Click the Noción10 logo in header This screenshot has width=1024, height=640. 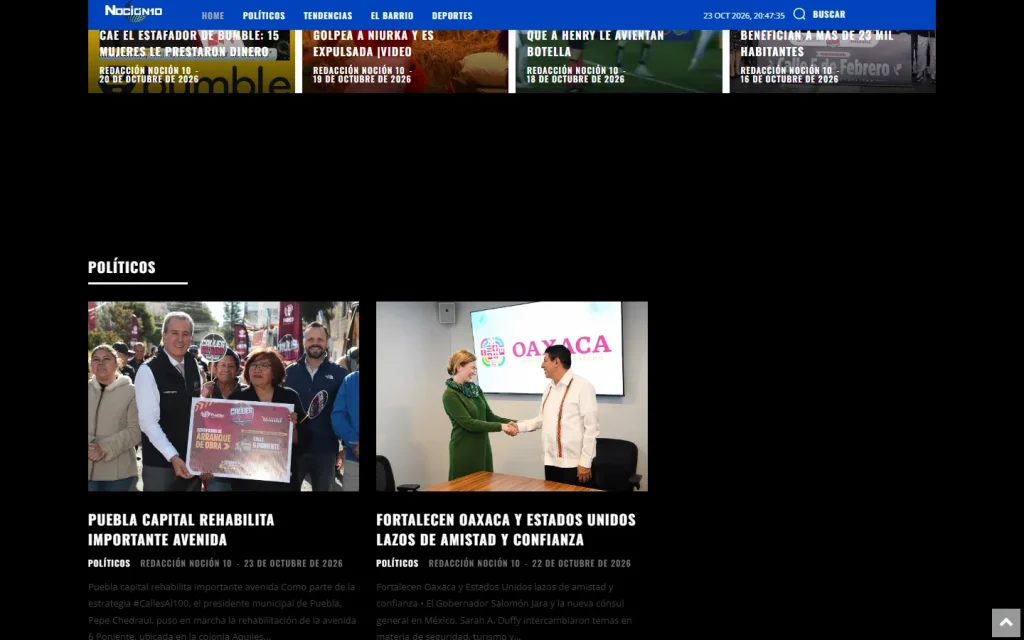(x=133, y=13)
